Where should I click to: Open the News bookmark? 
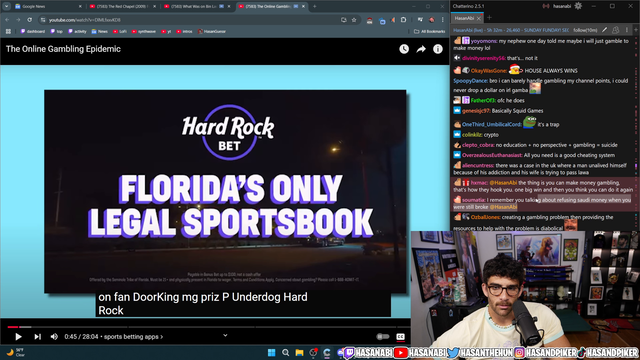pos(100,31)
